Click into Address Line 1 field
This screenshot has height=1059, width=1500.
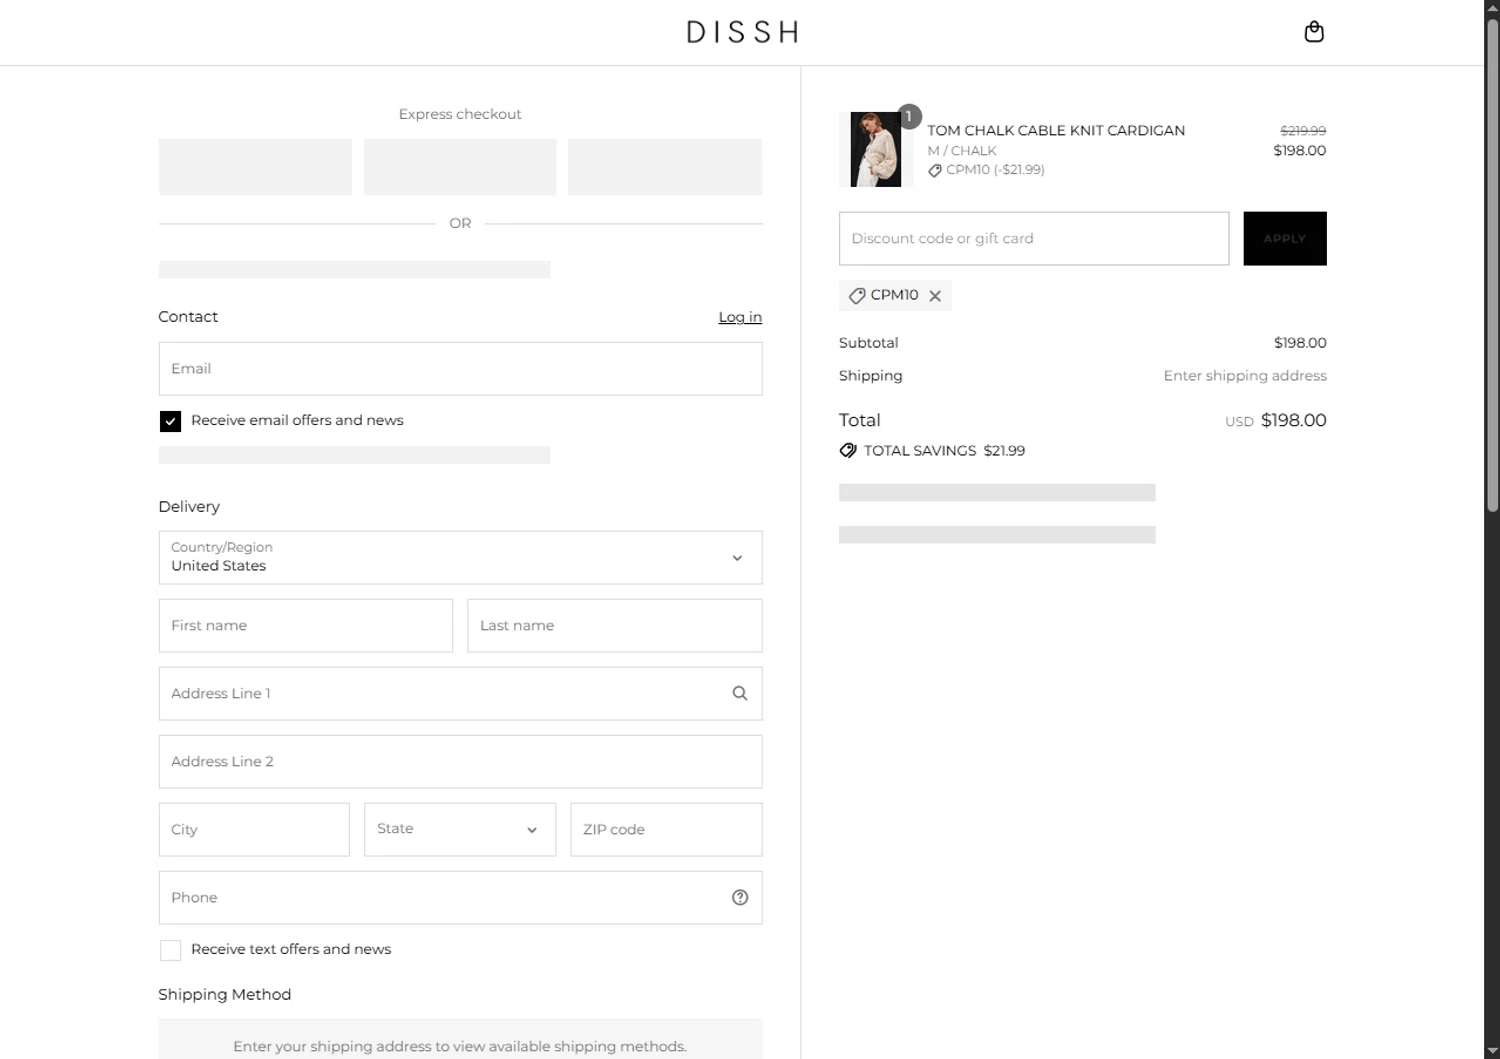click(460, 693)
